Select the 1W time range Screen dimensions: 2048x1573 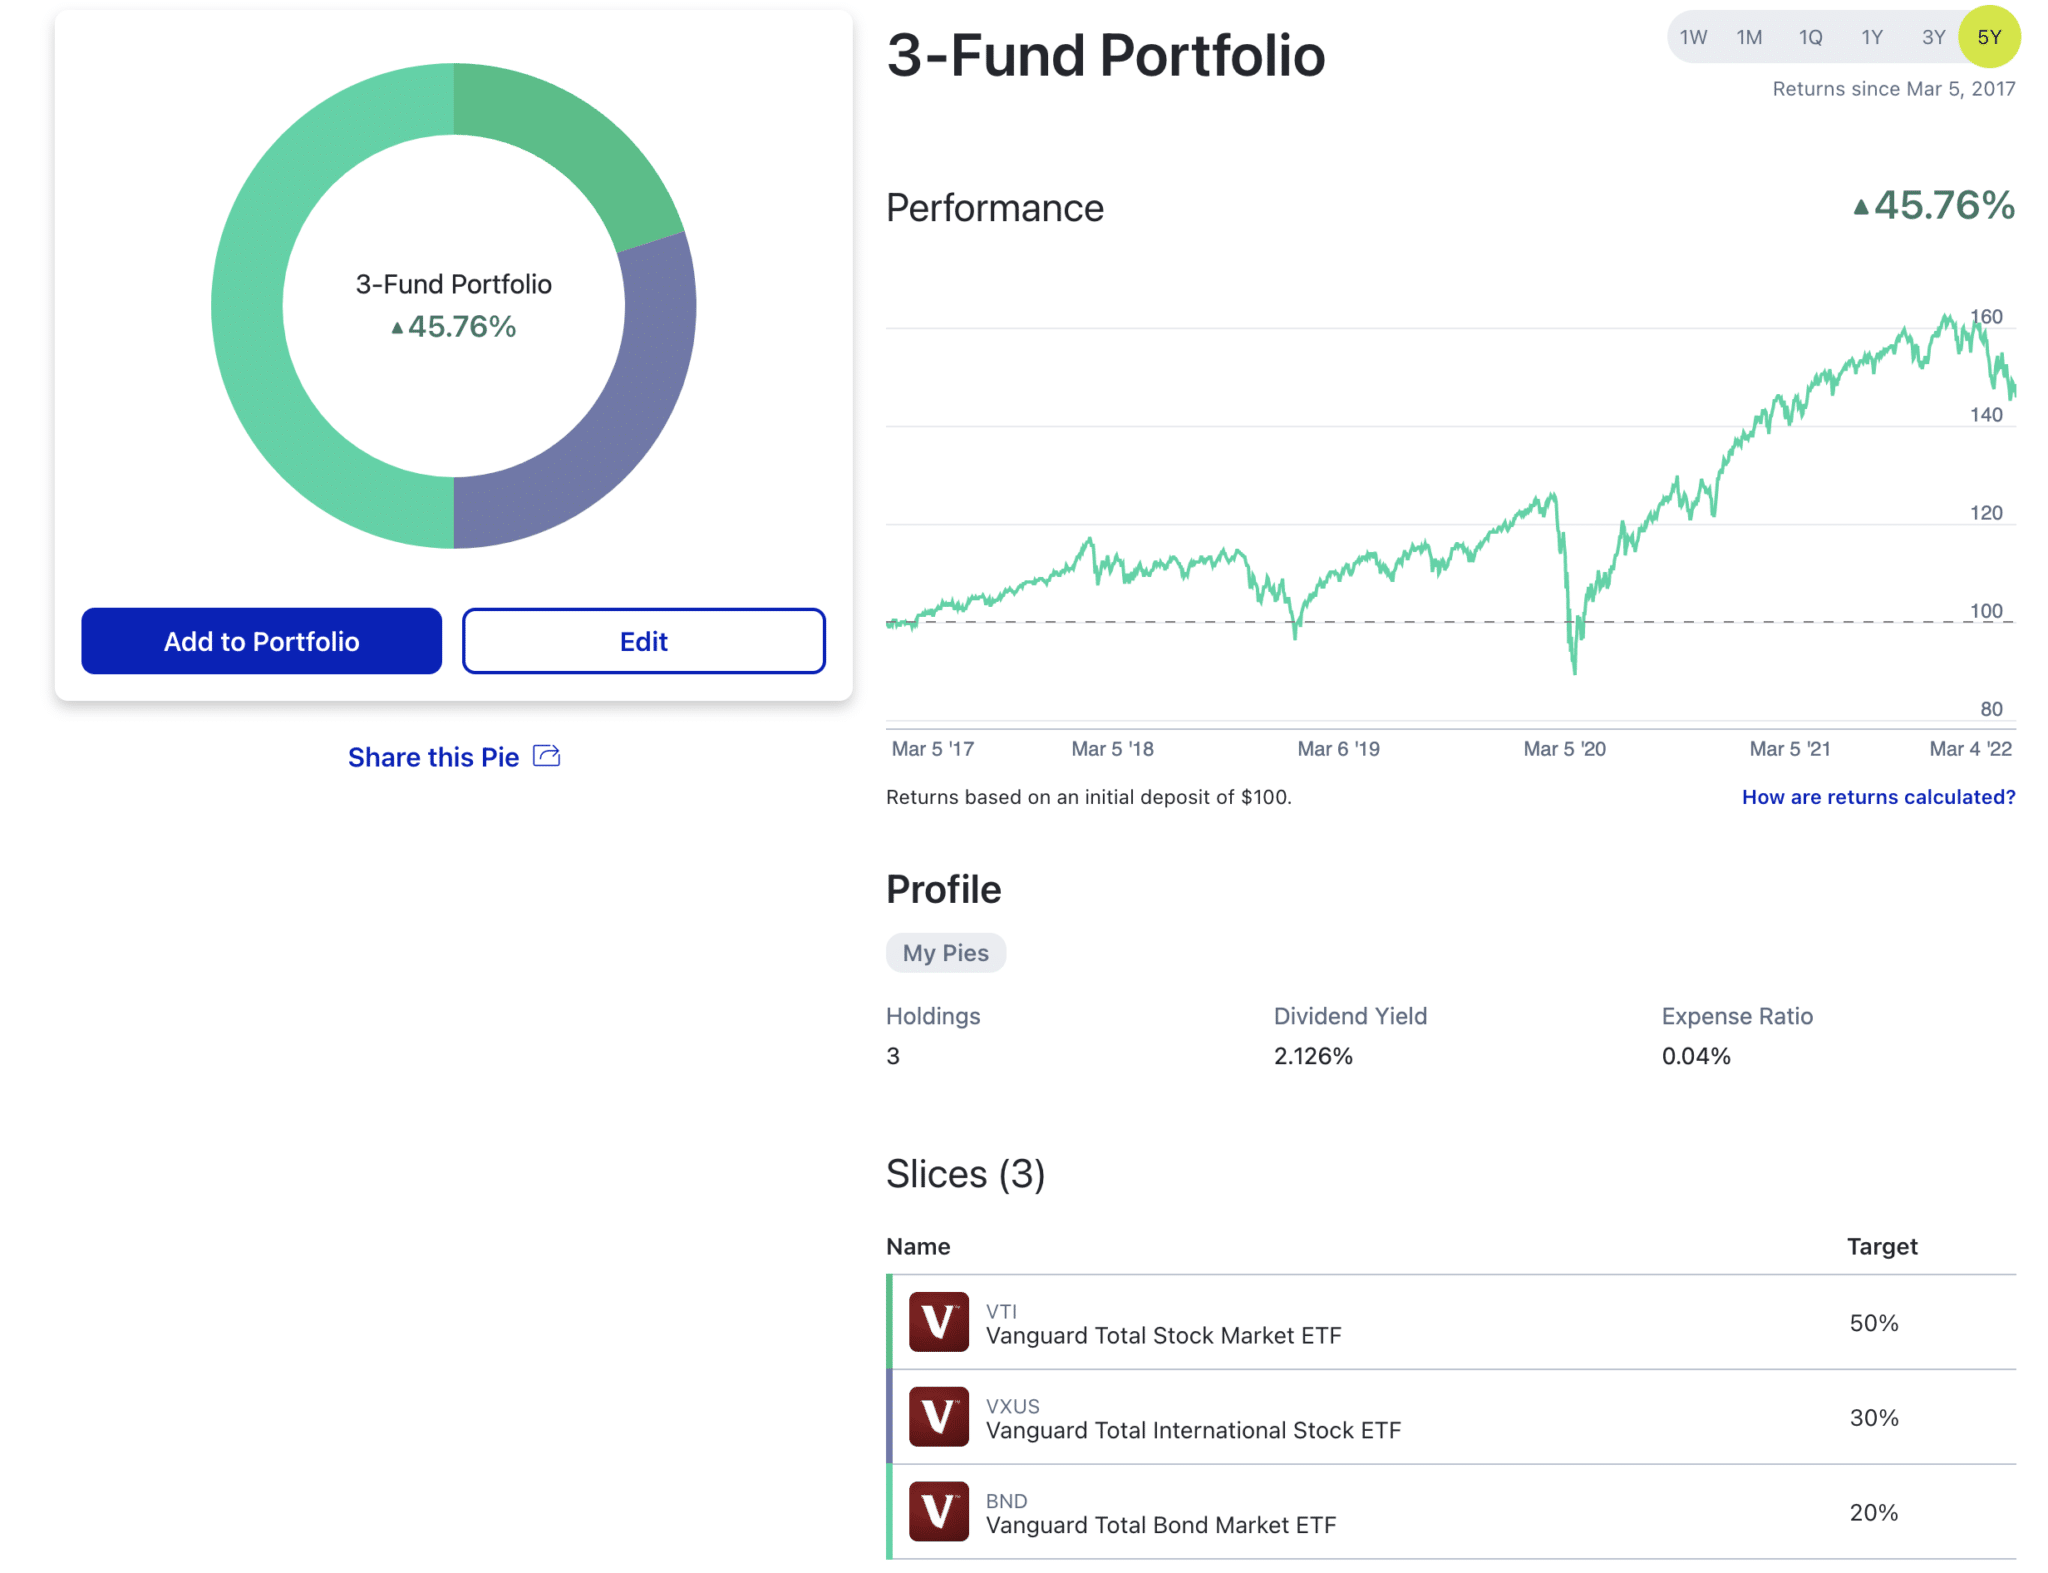(x=1693, y=37)
